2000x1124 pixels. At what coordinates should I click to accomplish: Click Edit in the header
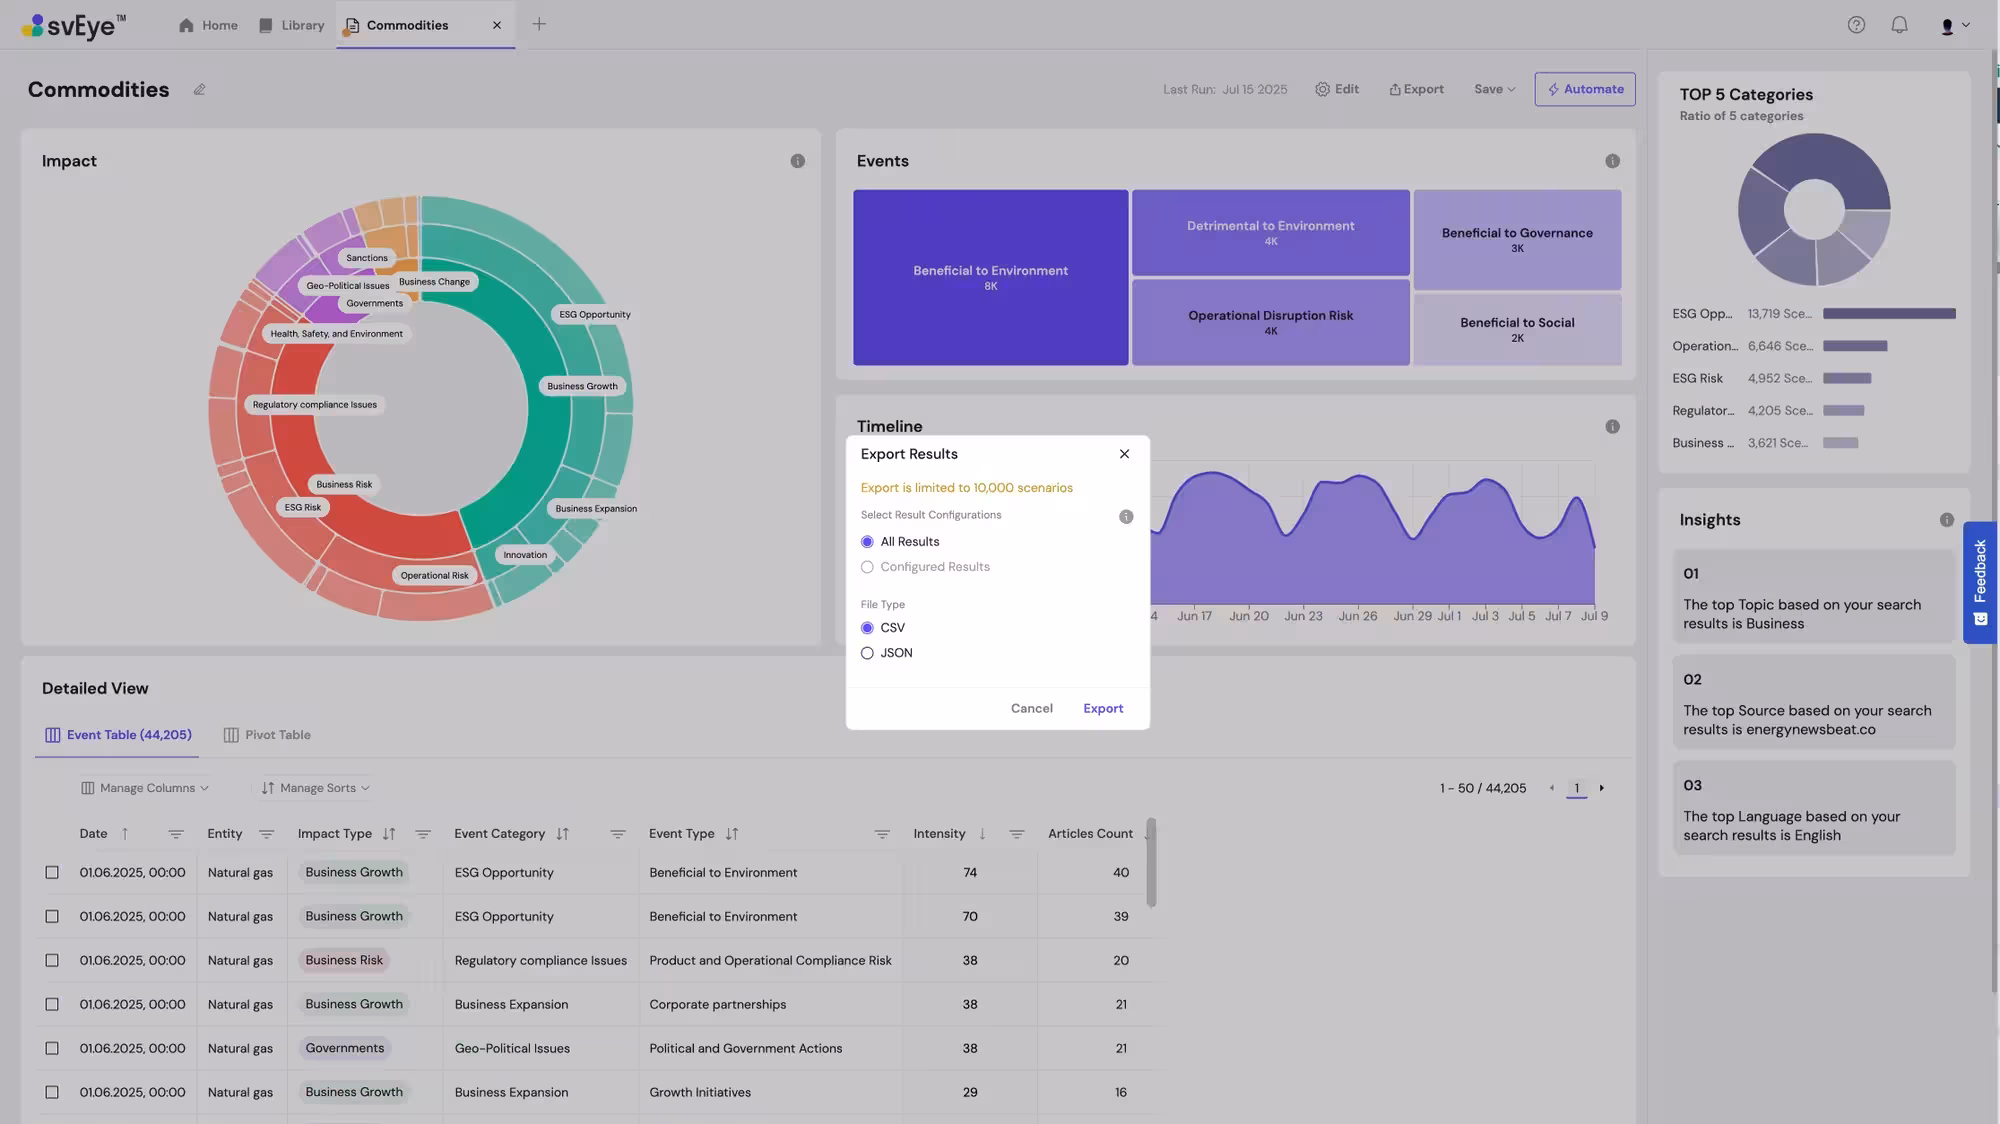click(x=1337, y=89)
